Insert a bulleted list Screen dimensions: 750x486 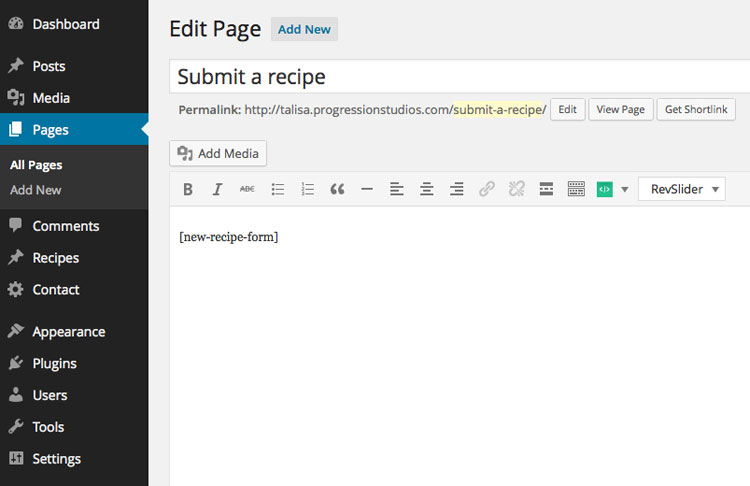[278, 189]
